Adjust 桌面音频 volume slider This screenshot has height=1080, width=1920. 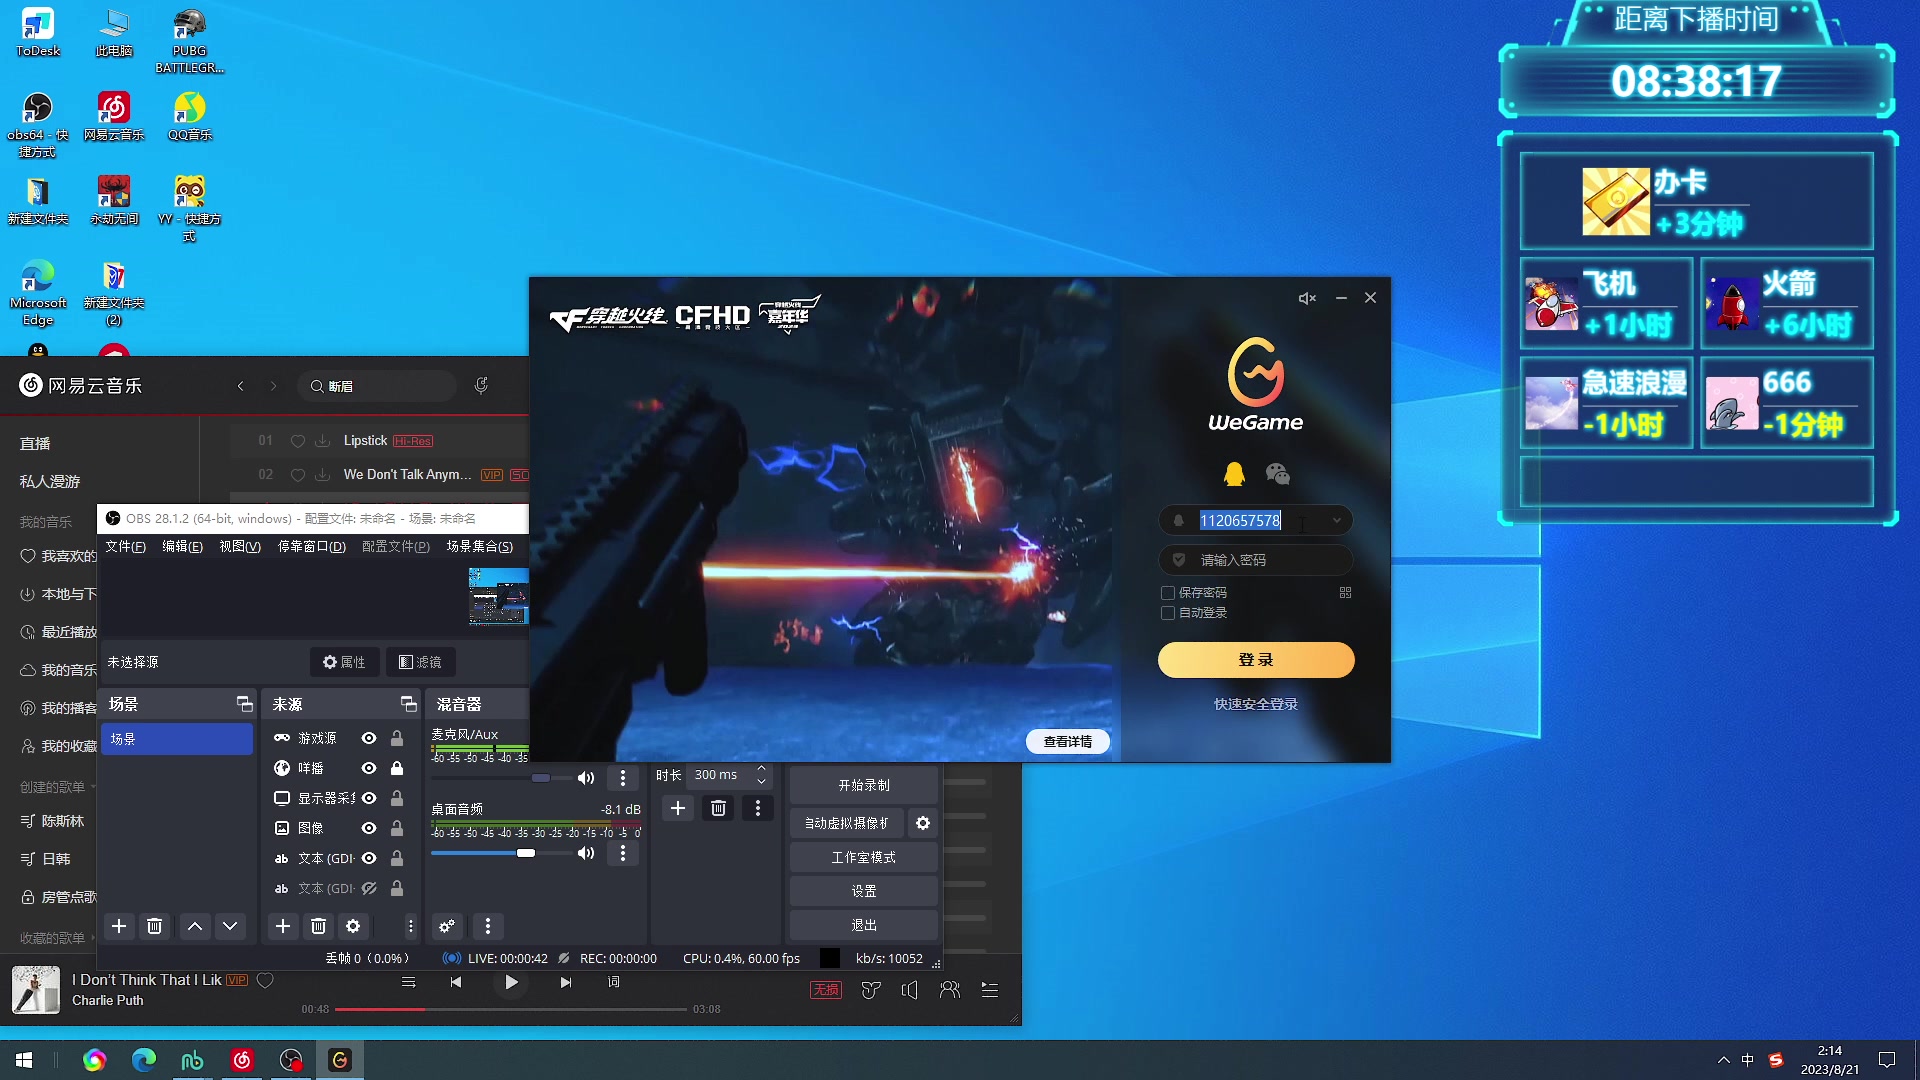(x=526, y=853)
